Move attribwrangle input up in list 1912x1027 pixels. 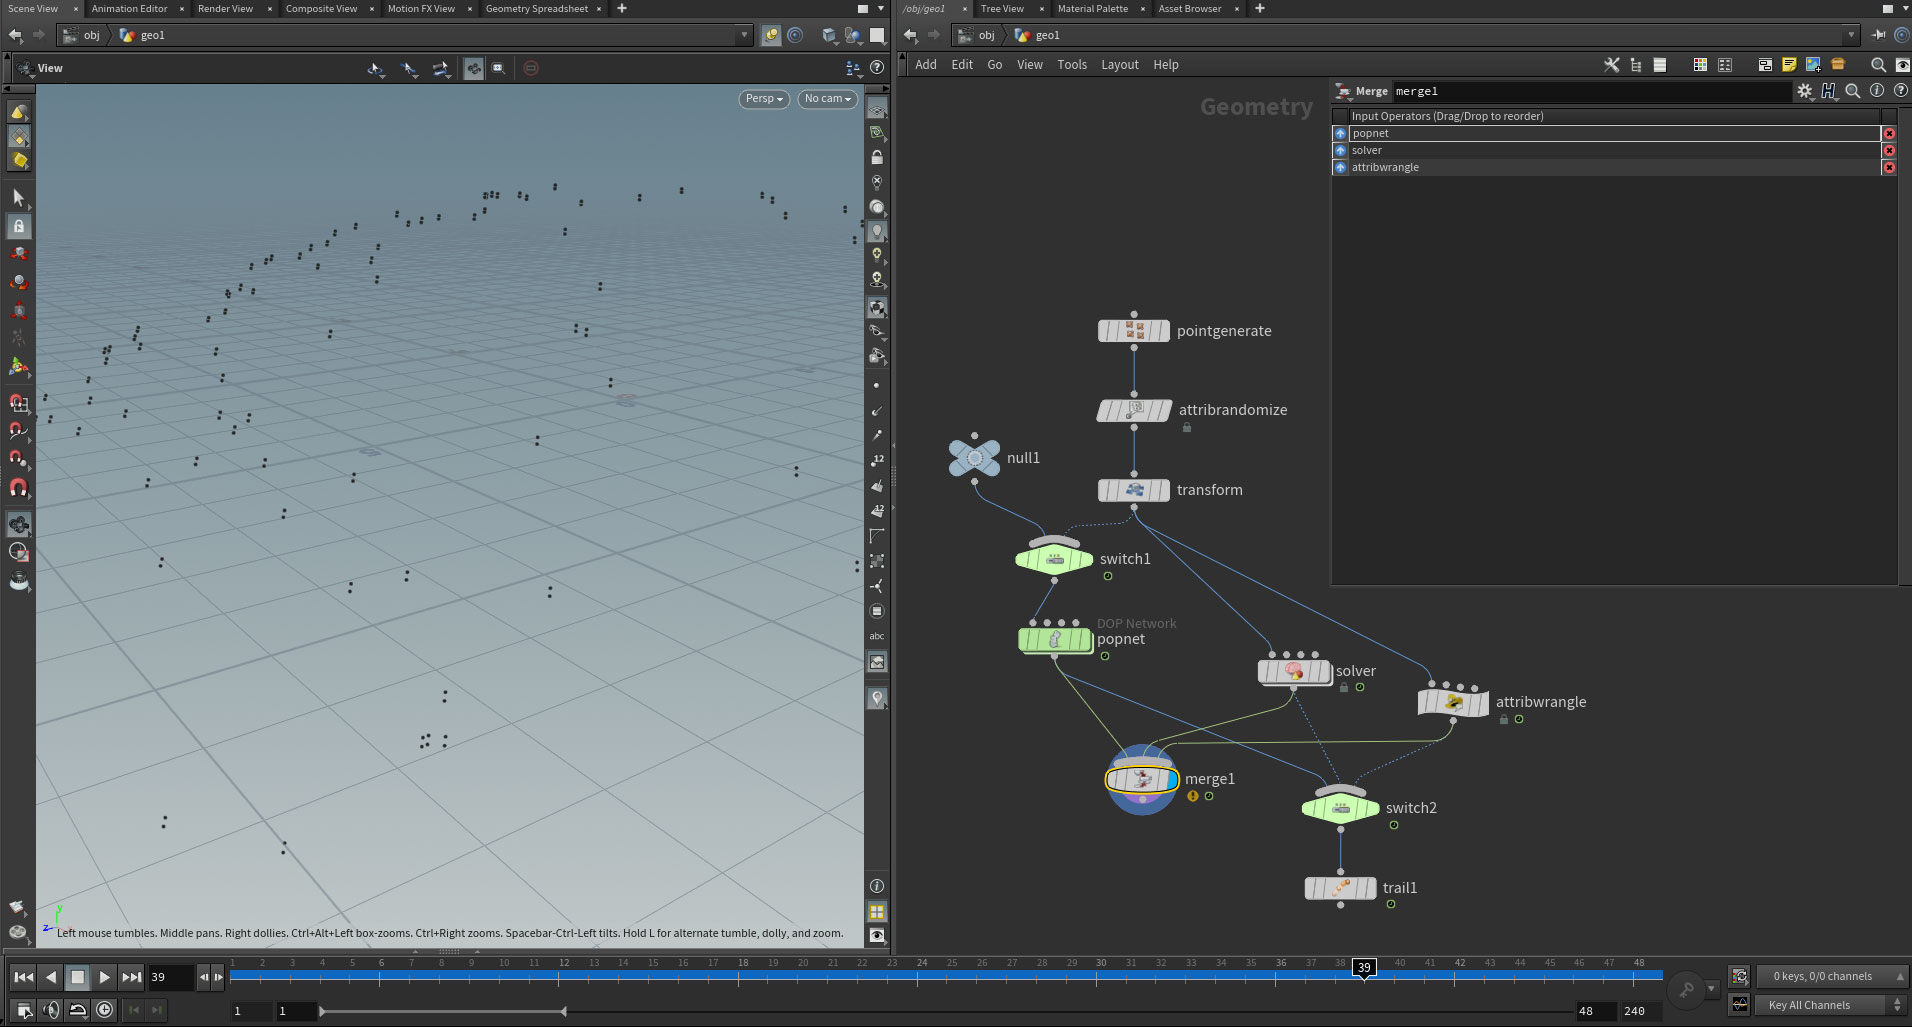(x=1340, y=167)
